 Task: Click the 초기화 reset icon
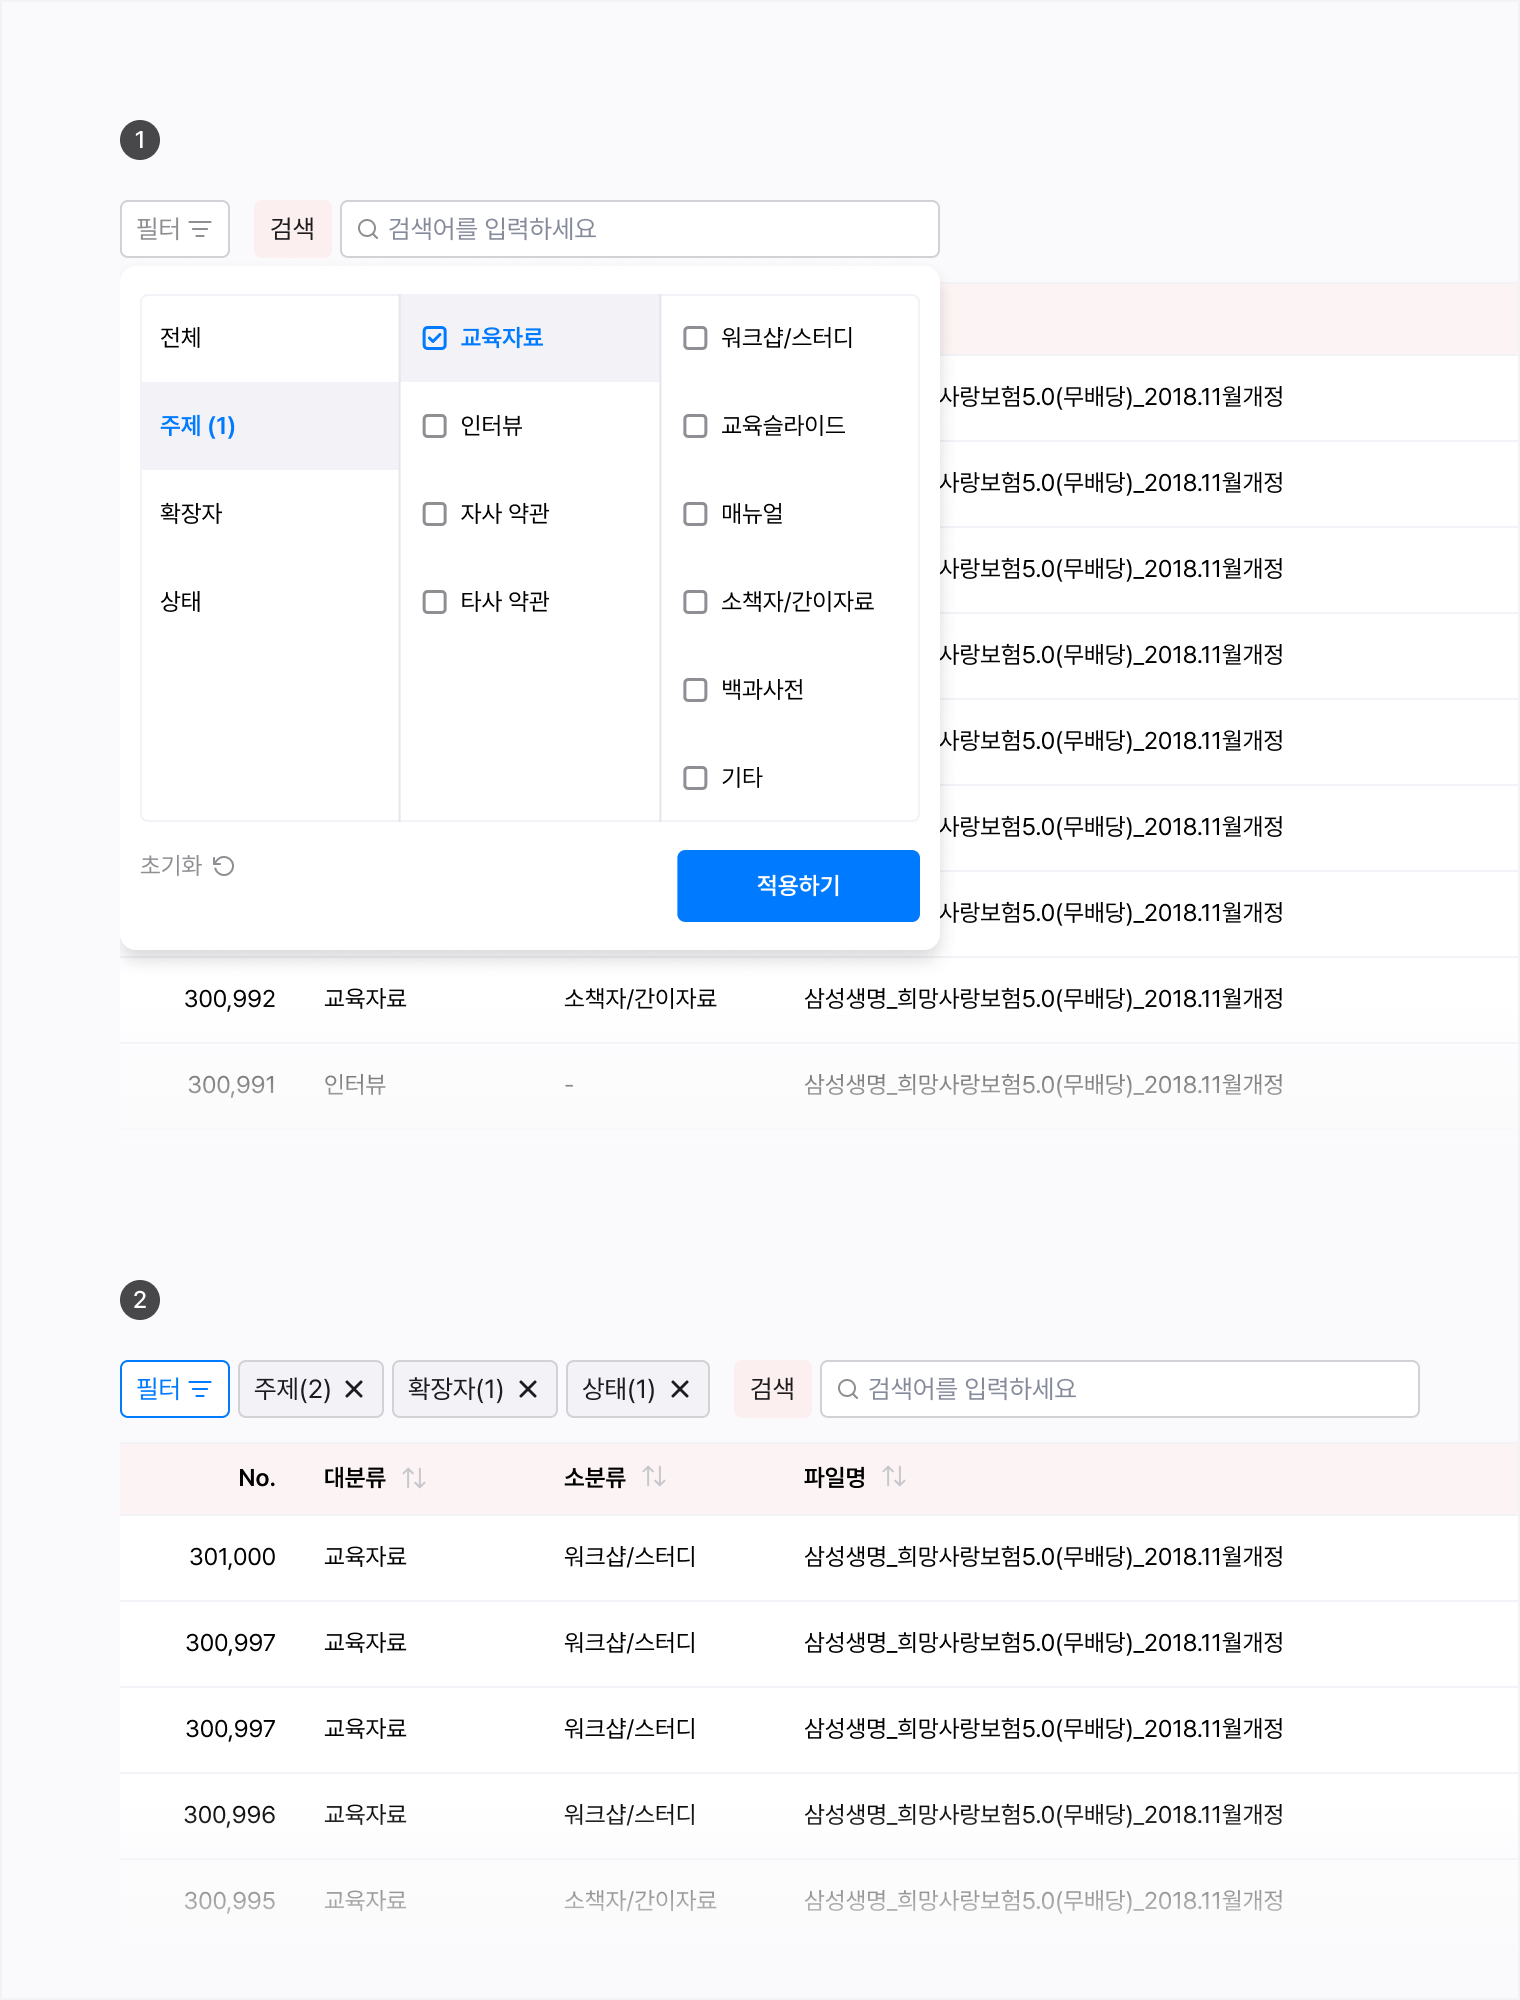click(224, 866)
